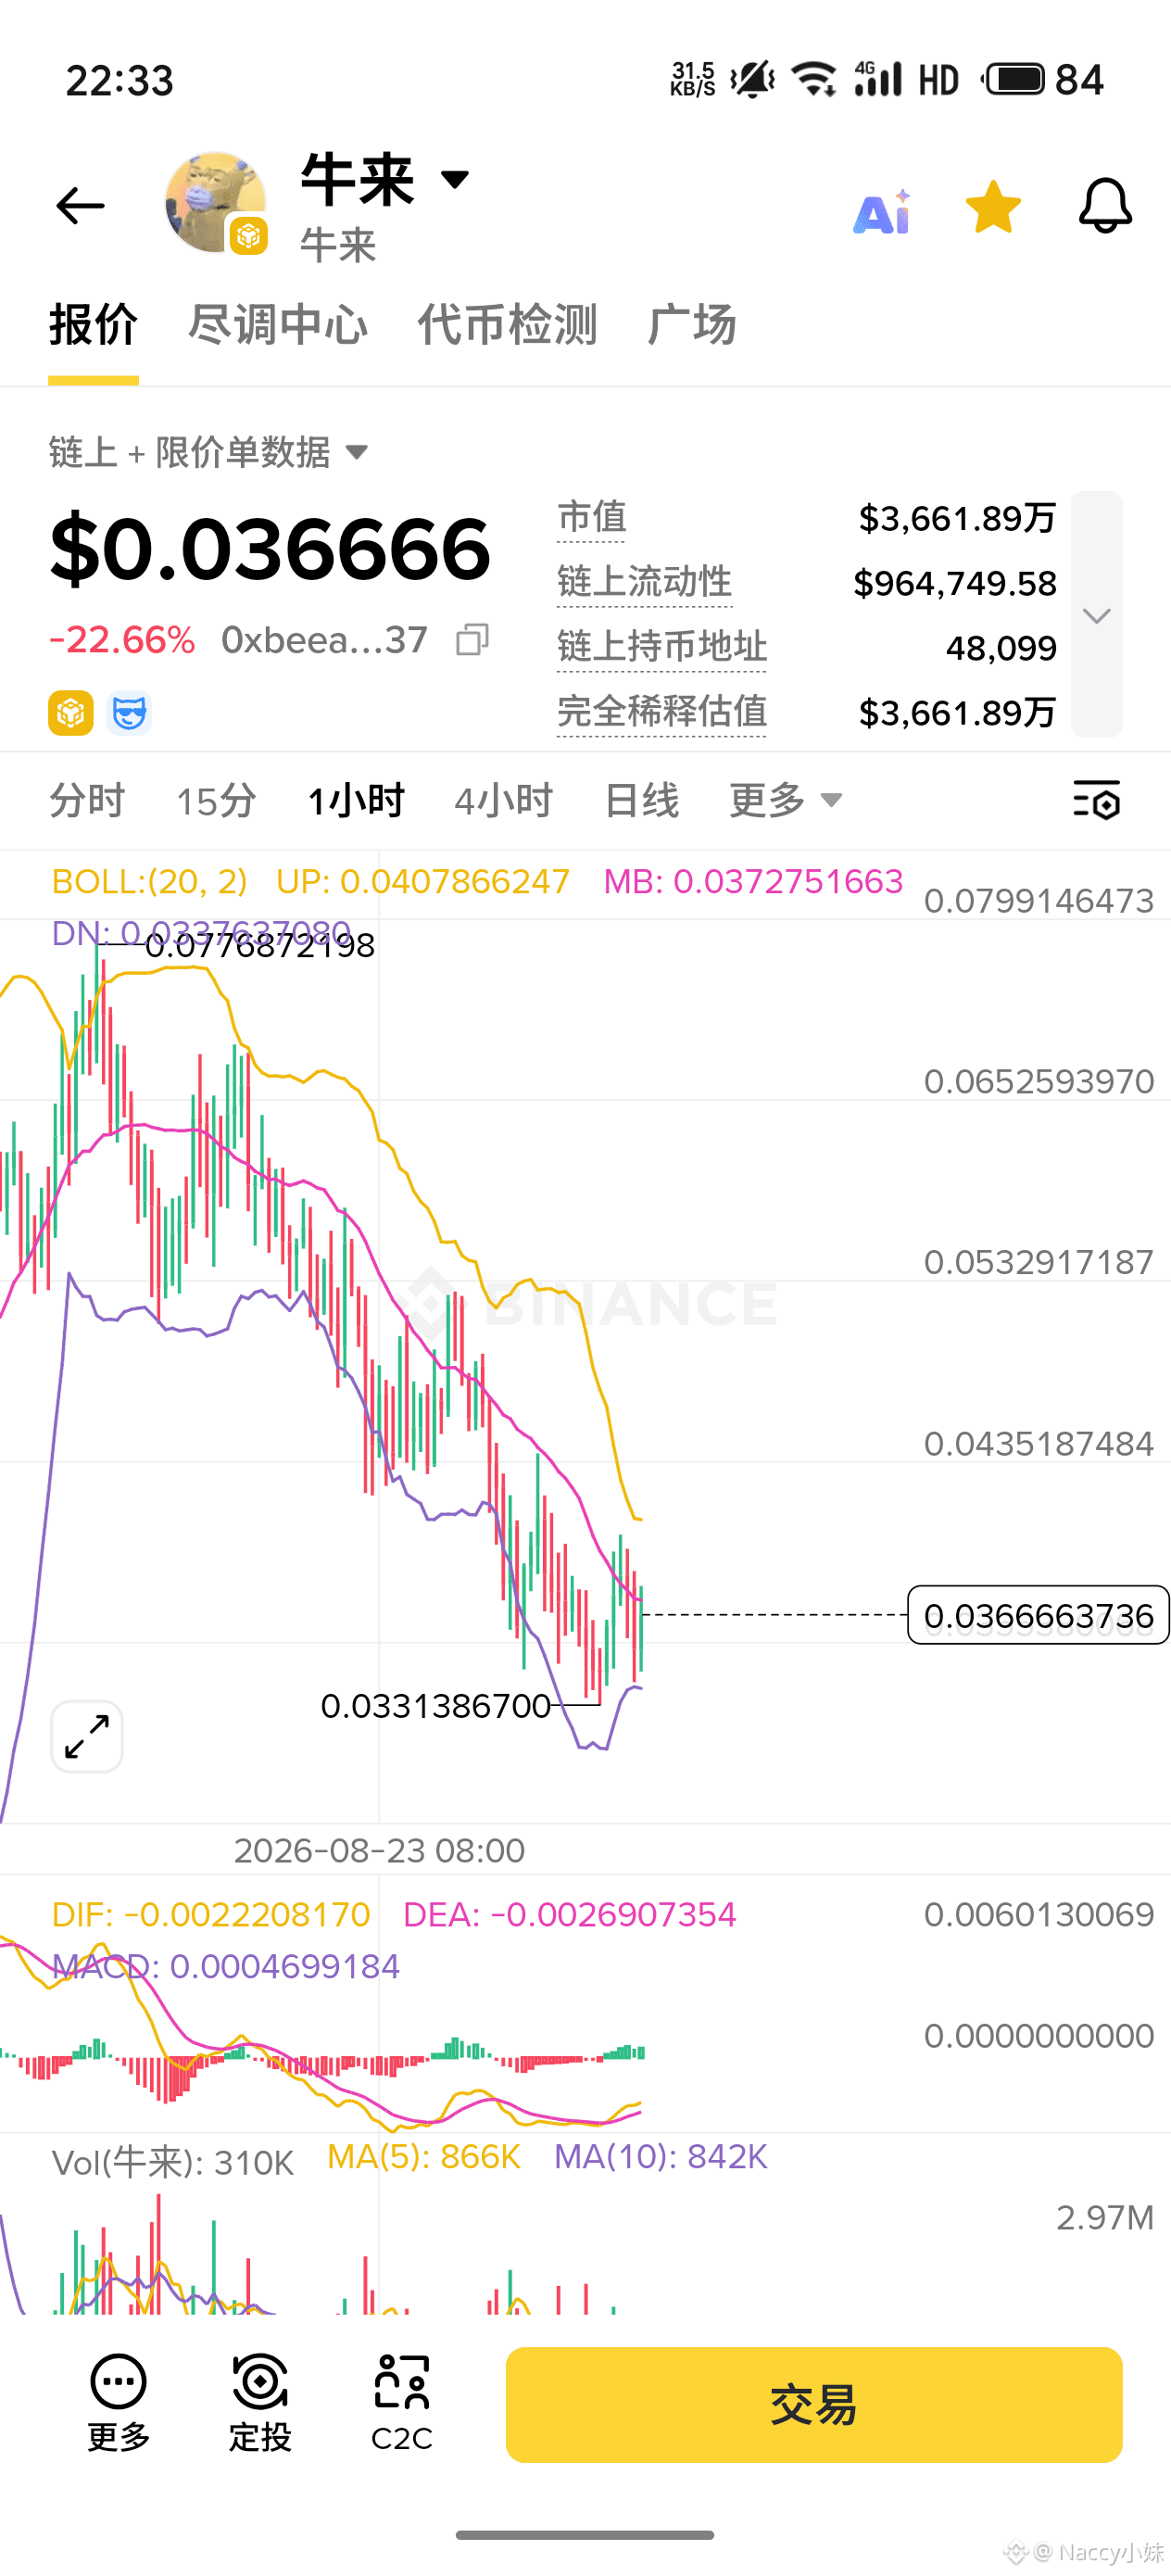Tap the MA(5): 866K label

click(x=424, y=2156)
